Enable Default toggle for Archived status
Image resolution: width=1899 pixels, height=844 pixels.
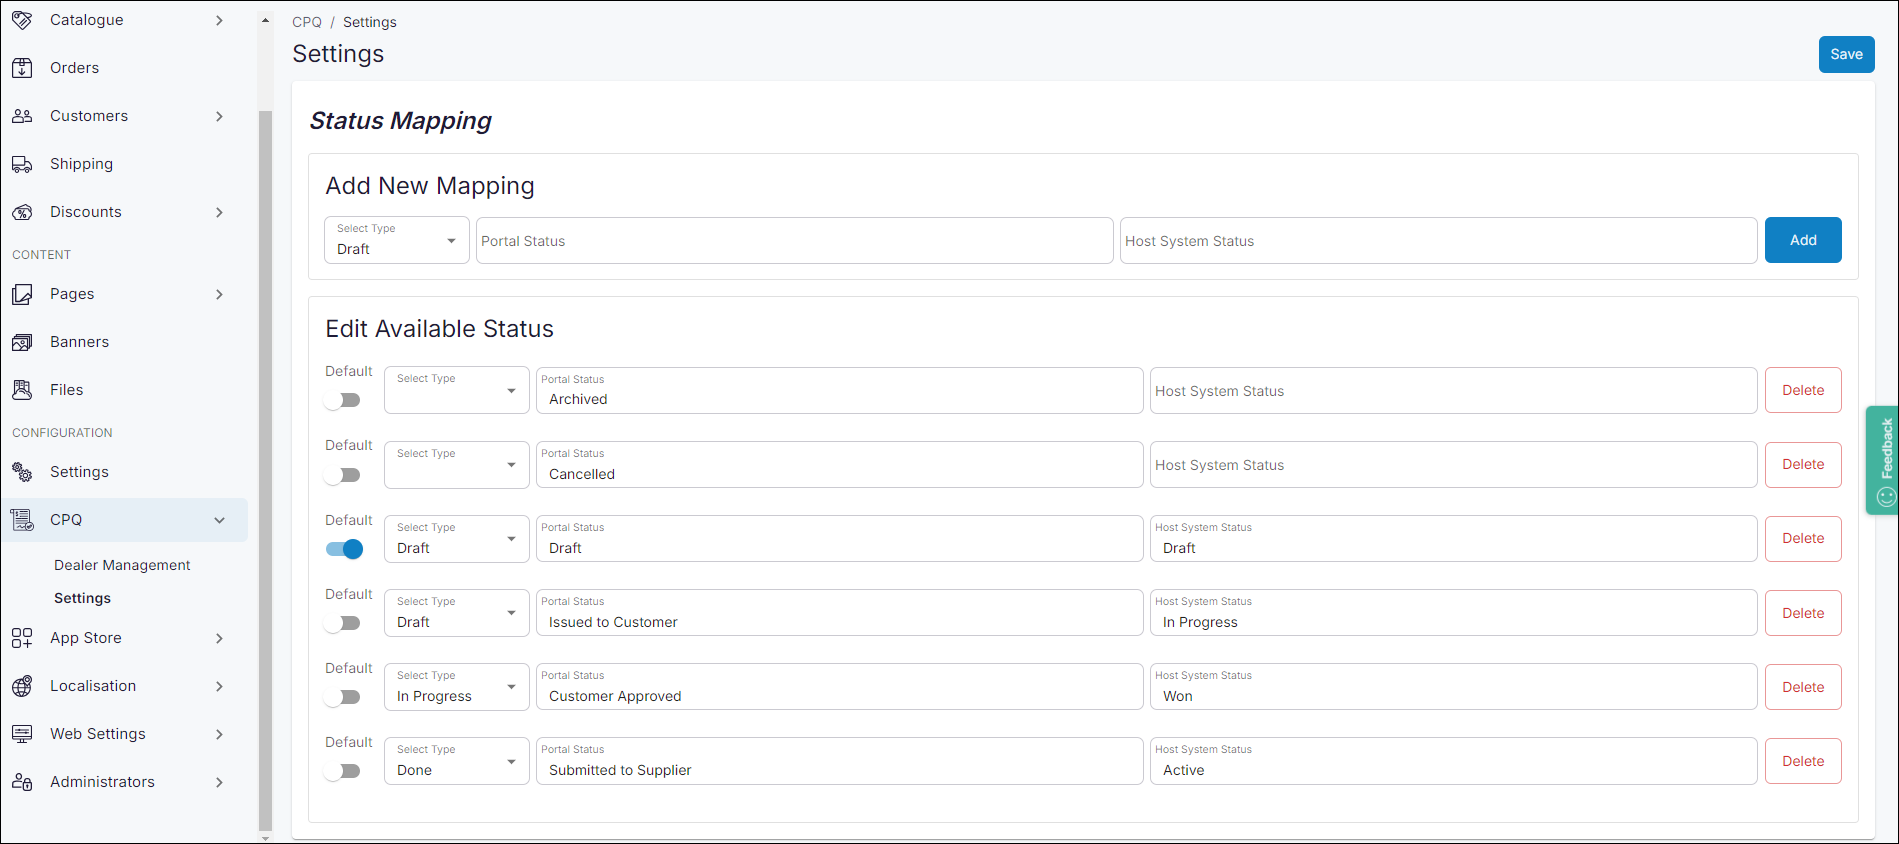343,400
